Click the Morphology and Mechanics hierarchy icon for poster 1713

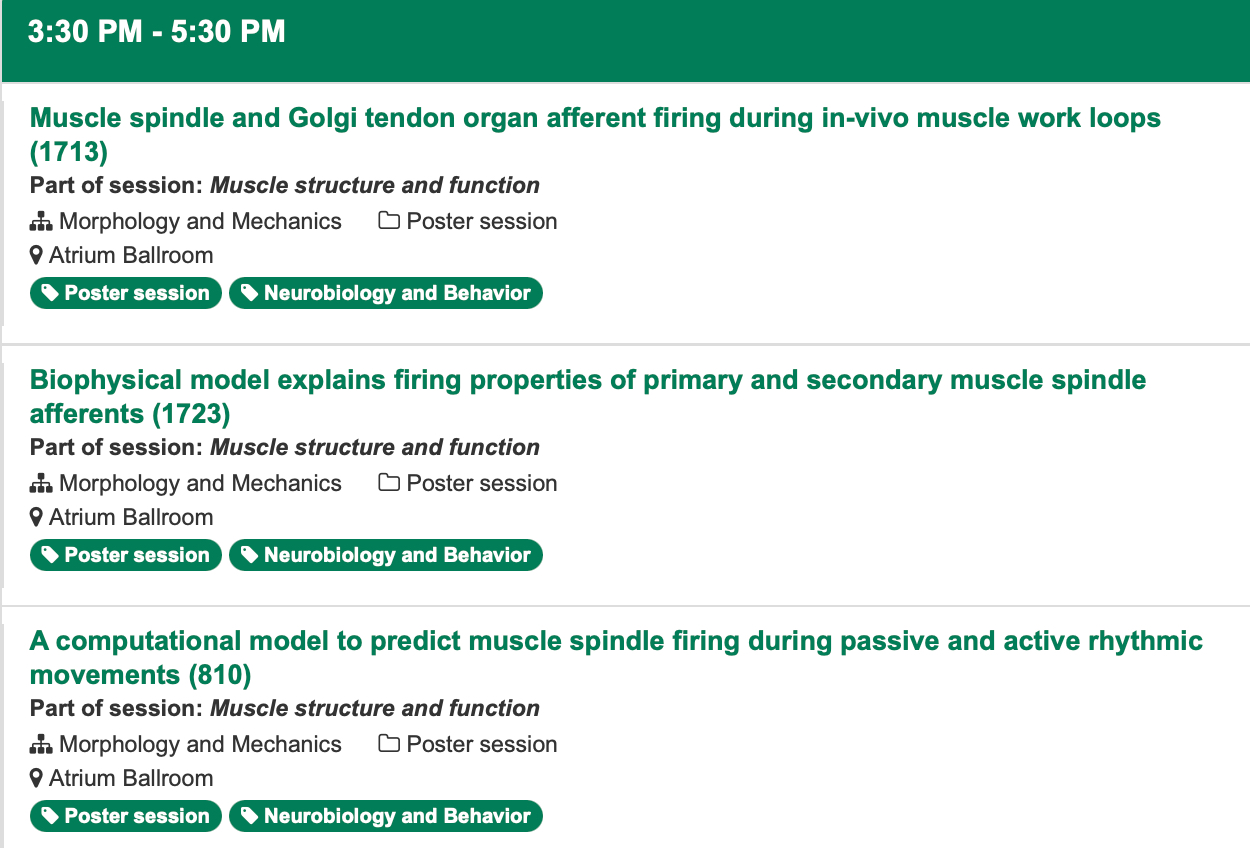click(x=40, y=222)
